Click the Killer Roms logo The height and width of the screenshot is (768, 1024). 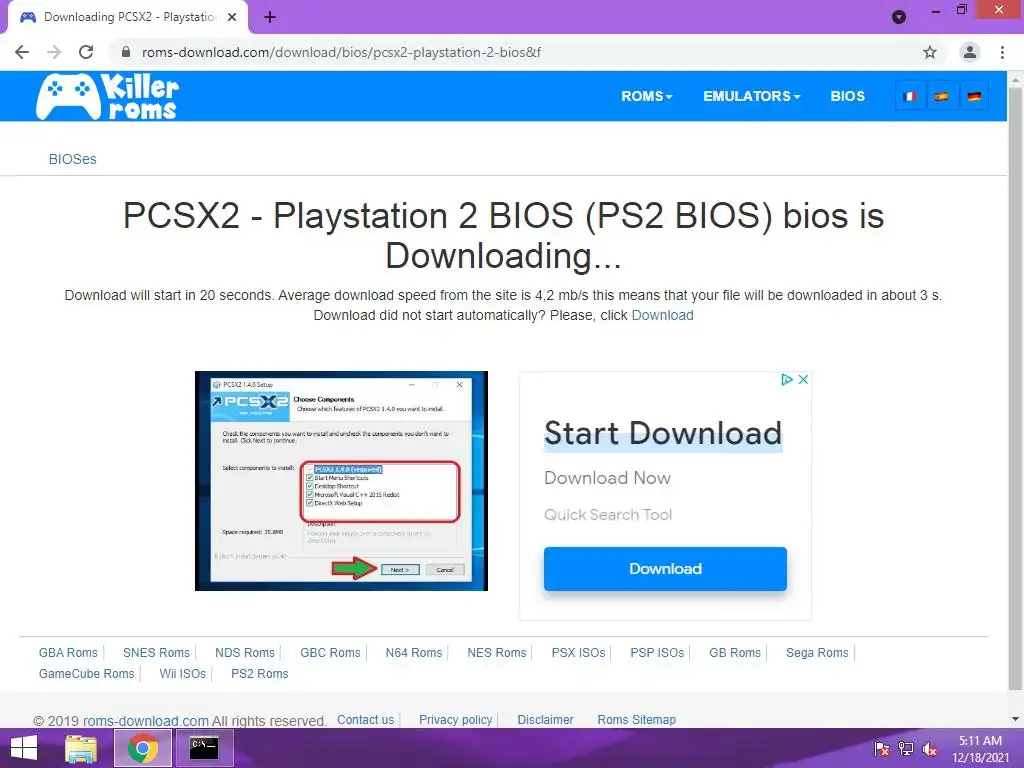pyautogui.click(x=108, y=96)
